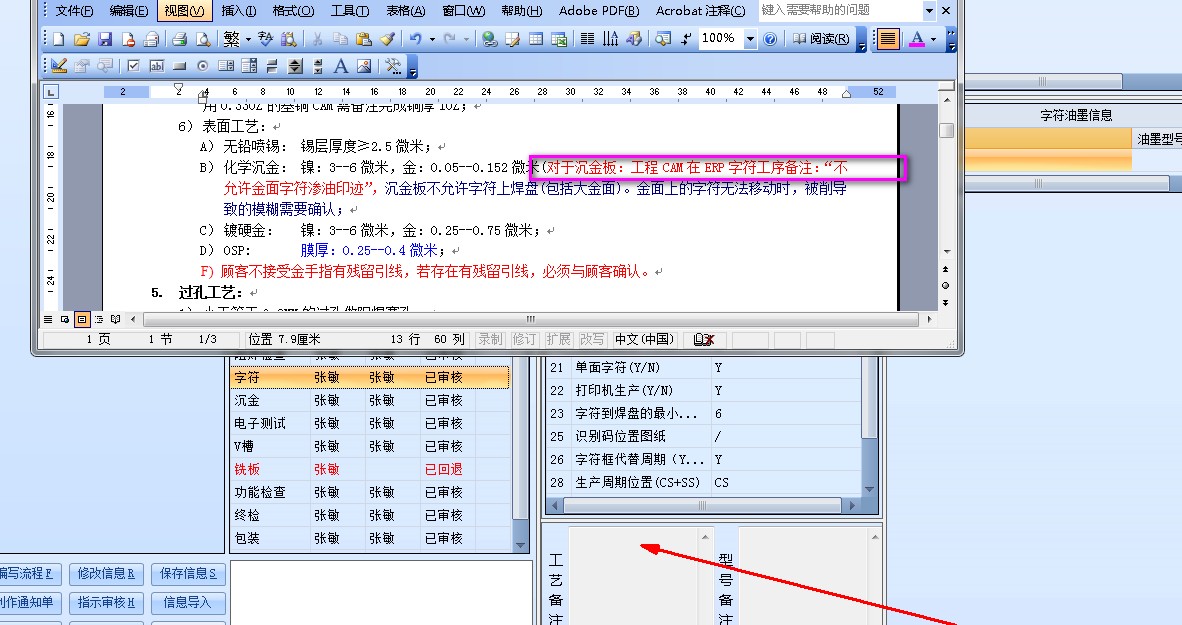
Task: Select the red 铣板 row marked 已回退
Action: pos(370,469)
